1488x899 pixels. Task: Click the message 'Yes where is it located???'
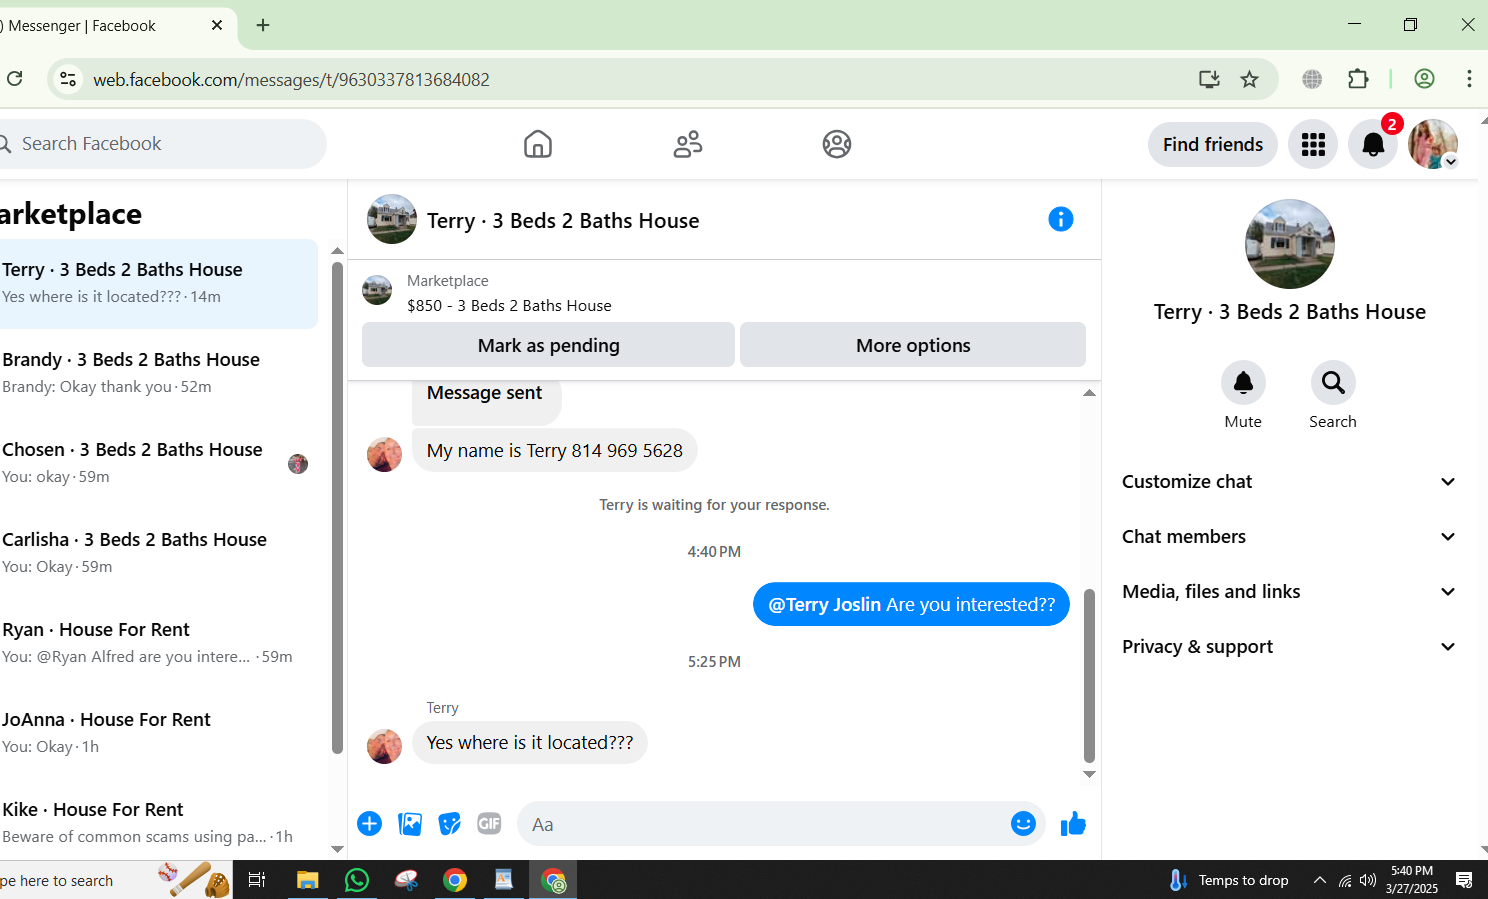pyautogui.click(x=529, y=743)
